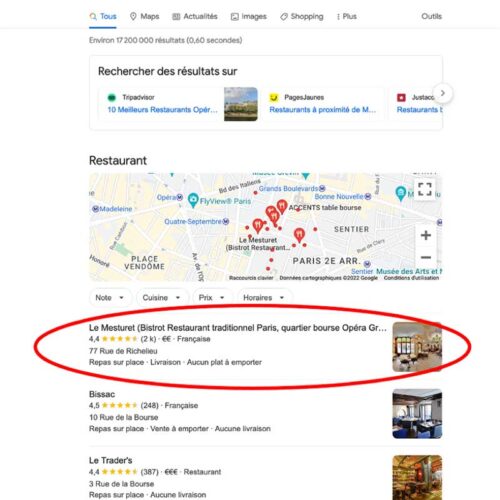
Task: Open the Le Mesturet restaurant listing
Action: click(x=238, y=328)
